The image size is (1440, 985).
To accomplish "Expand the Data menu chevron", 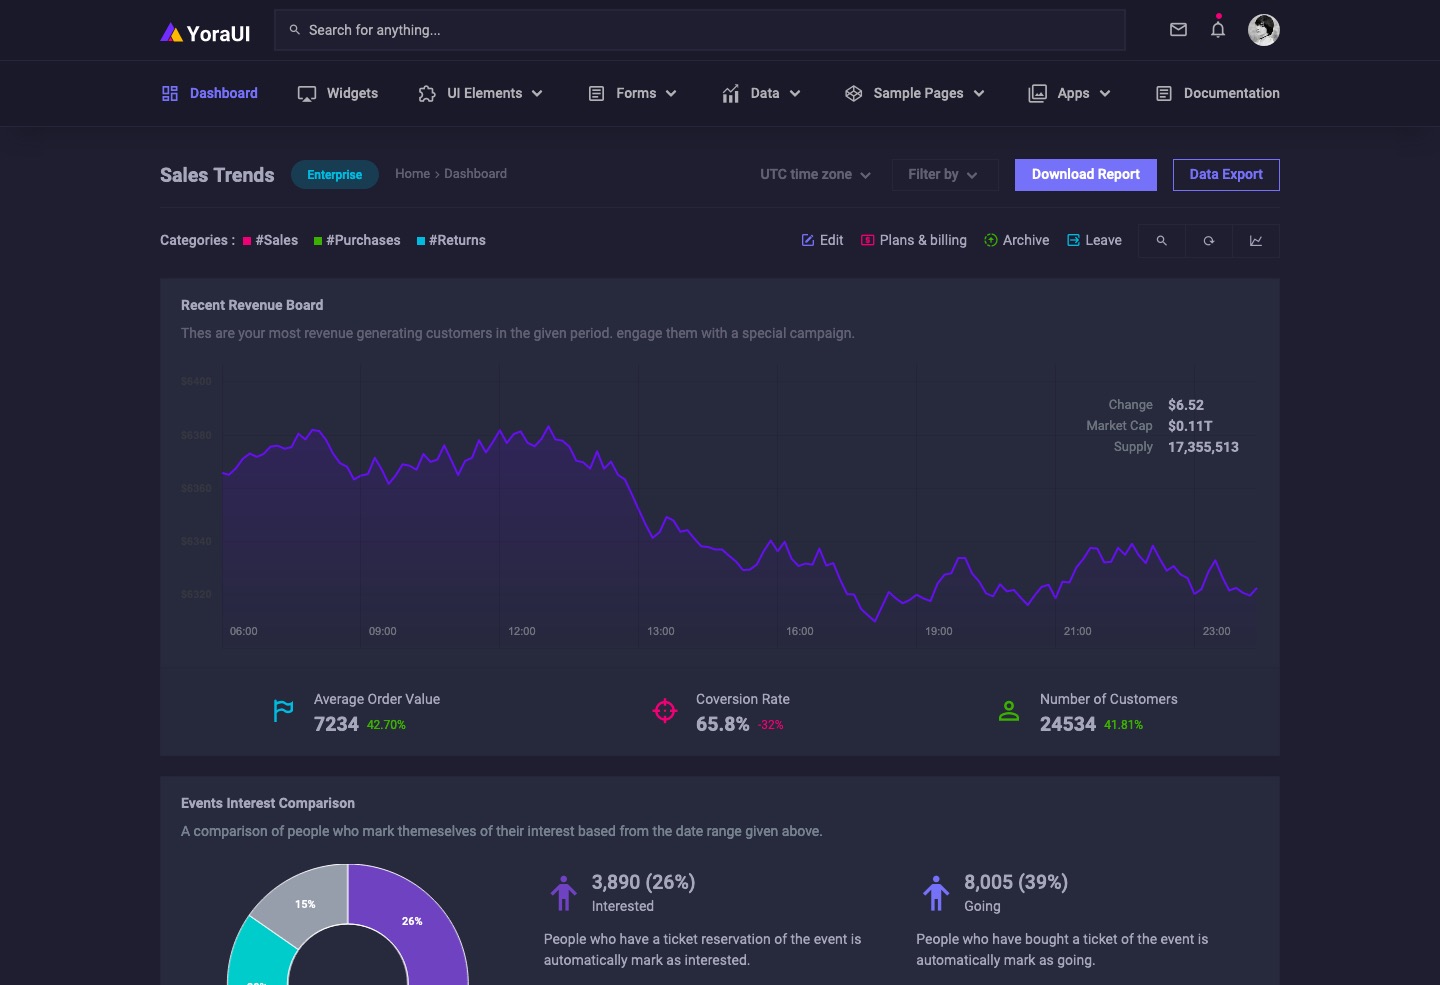I will 795,94.
